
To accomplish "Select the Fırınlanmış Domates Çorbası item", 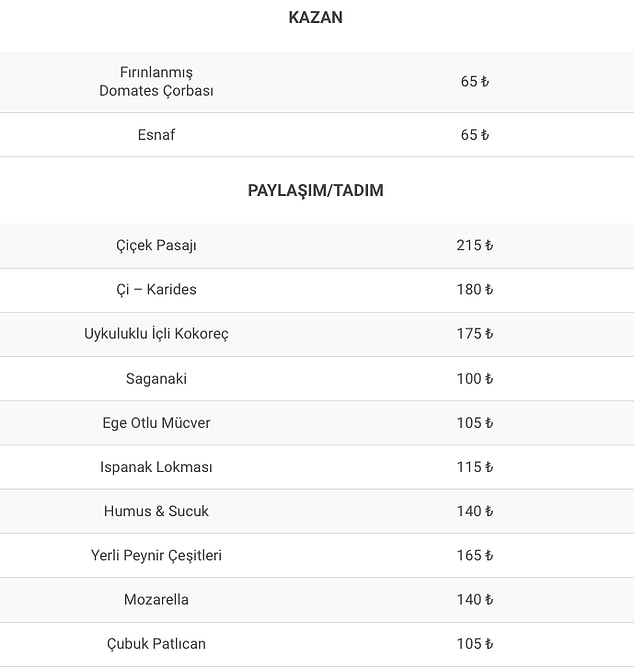I will pyautogui.click(x=156, y=81).
